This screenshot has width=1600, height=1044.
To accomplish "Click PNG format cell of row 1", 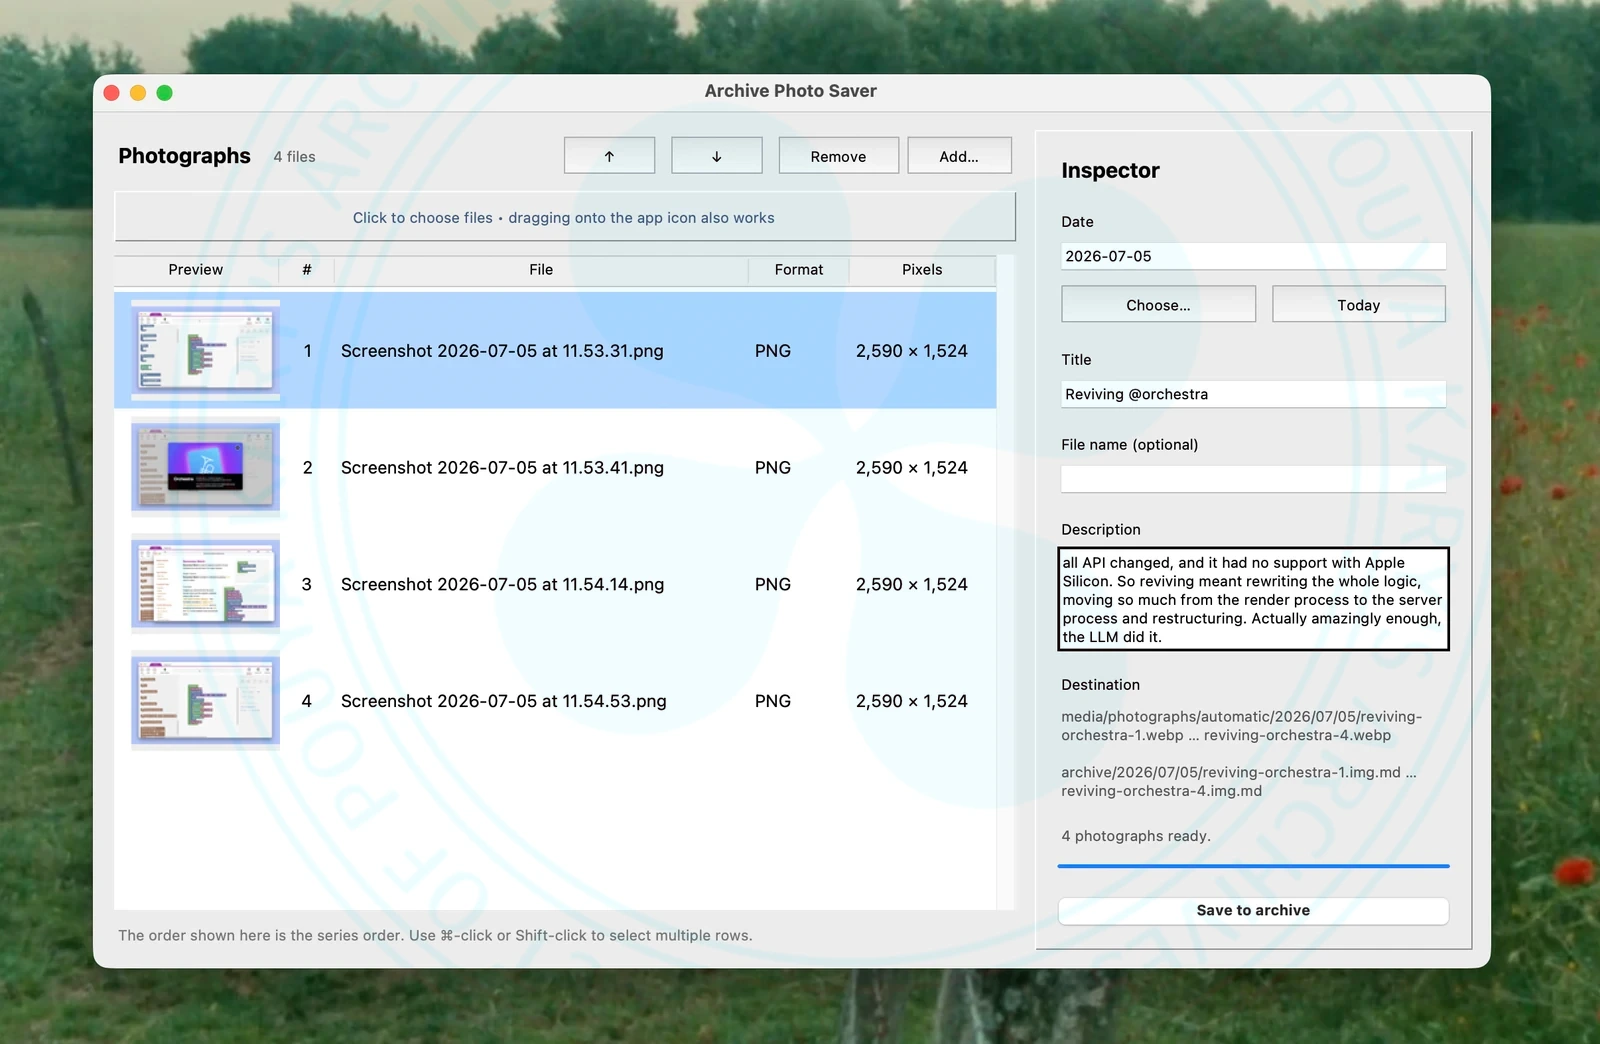I will (x=773, y=351).
